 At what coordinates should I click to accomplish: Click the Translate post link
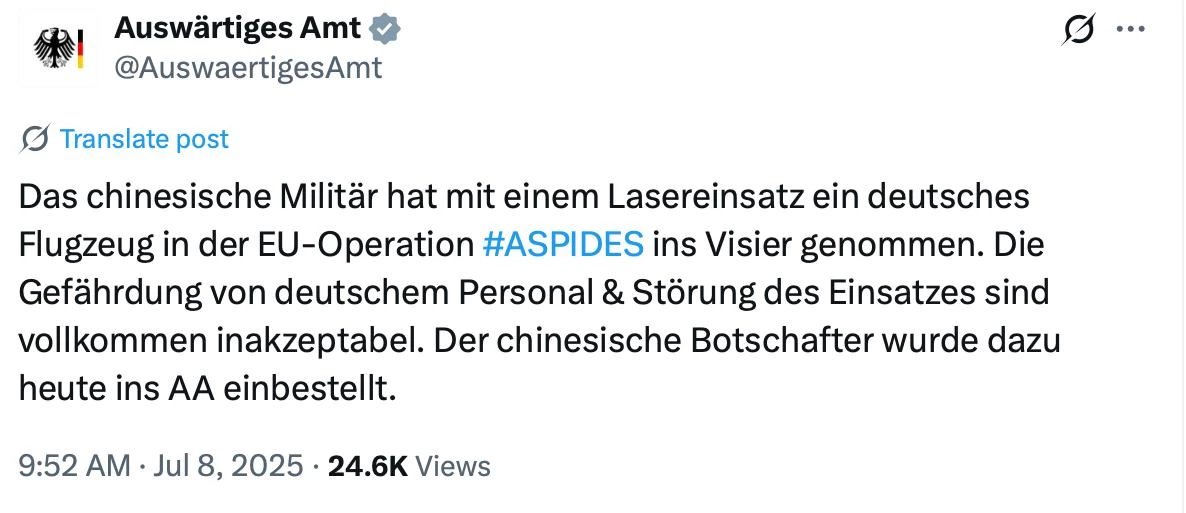click(x=144, y=139)
